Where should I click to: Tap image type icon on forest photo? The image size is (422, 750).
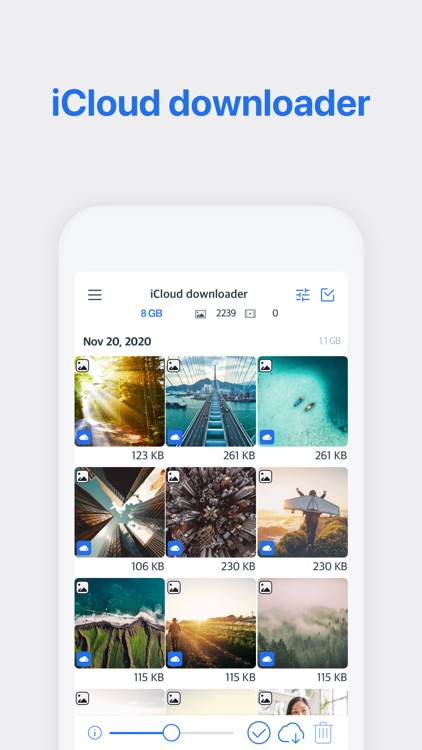pyautogui.click(x=82, y=365)
